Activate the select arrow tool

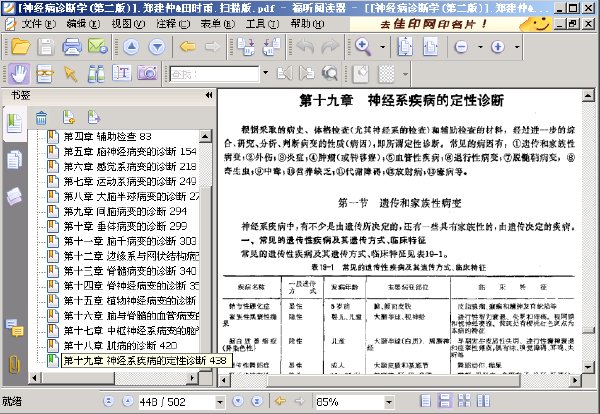pos(70,73)
